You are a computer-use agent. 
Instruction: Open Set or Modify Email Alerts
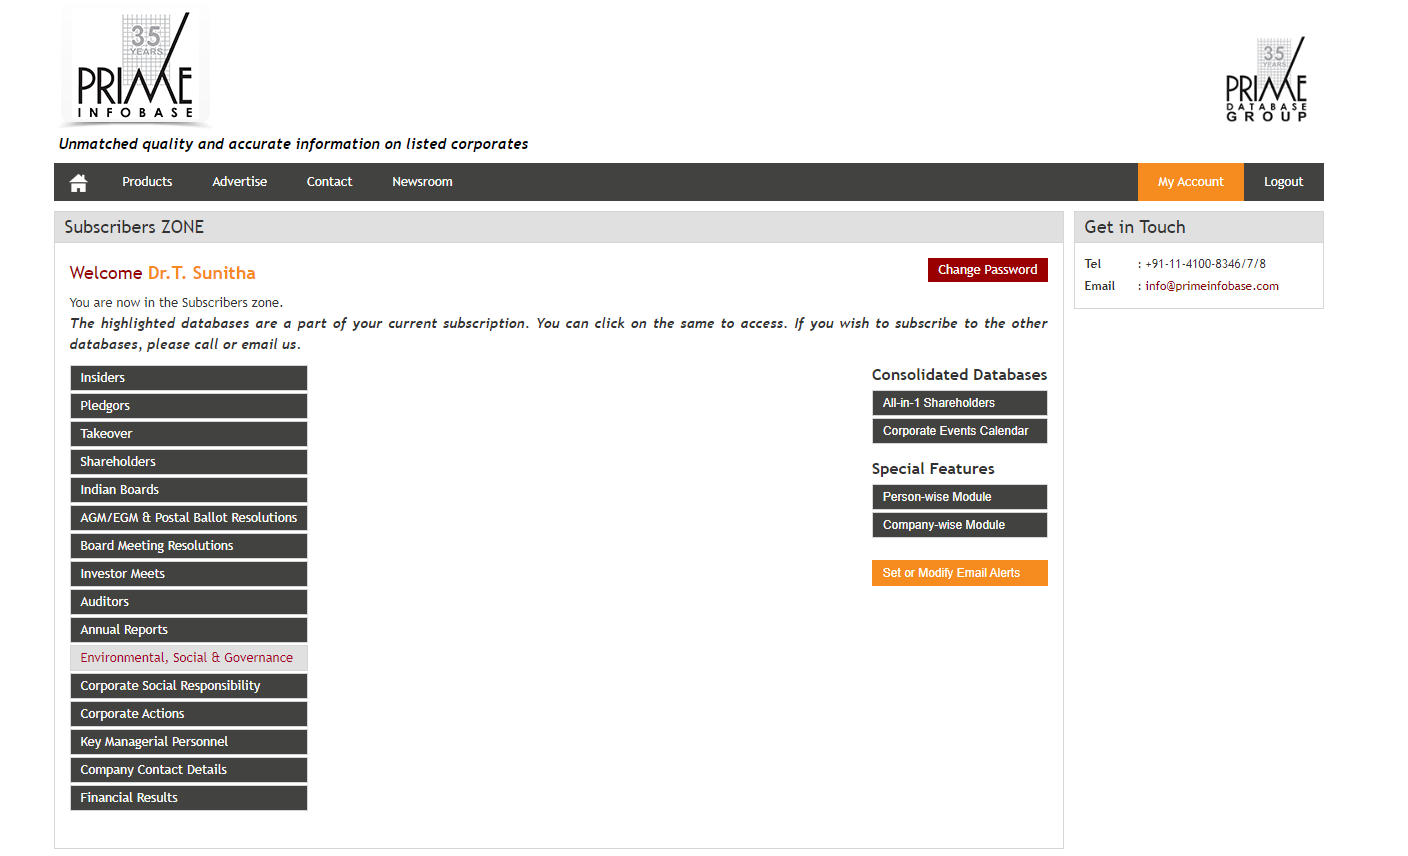pos(959,573)
